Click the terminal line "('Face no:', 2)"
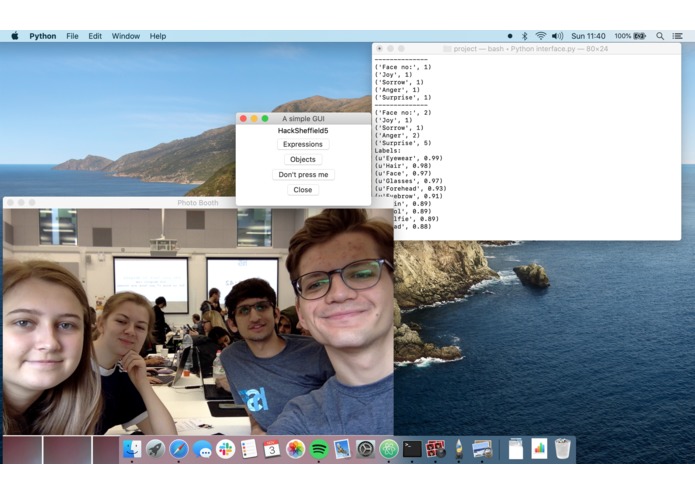 pyautogui.click(x=403, y=113)
